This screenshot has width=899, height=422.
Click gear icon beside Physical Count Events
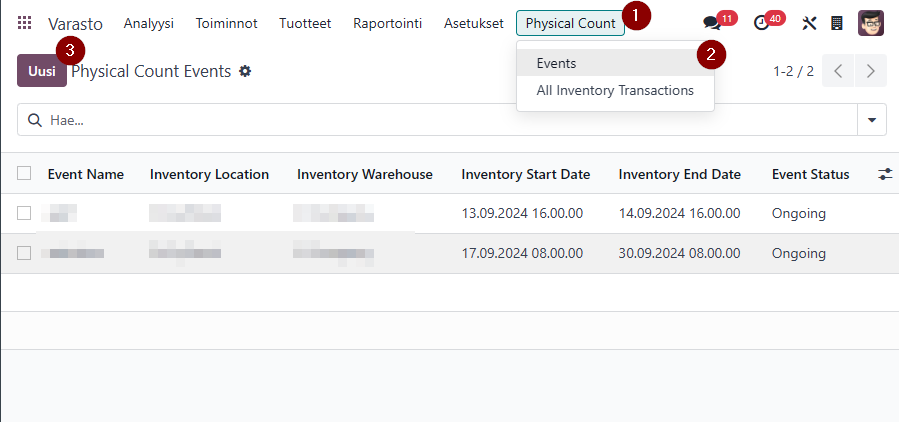(x=245, y=71)
